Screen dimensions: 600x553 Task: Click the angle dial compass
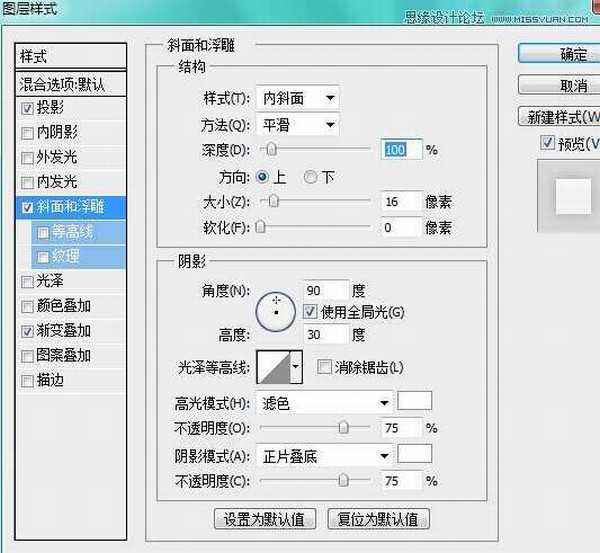(275, 312)
